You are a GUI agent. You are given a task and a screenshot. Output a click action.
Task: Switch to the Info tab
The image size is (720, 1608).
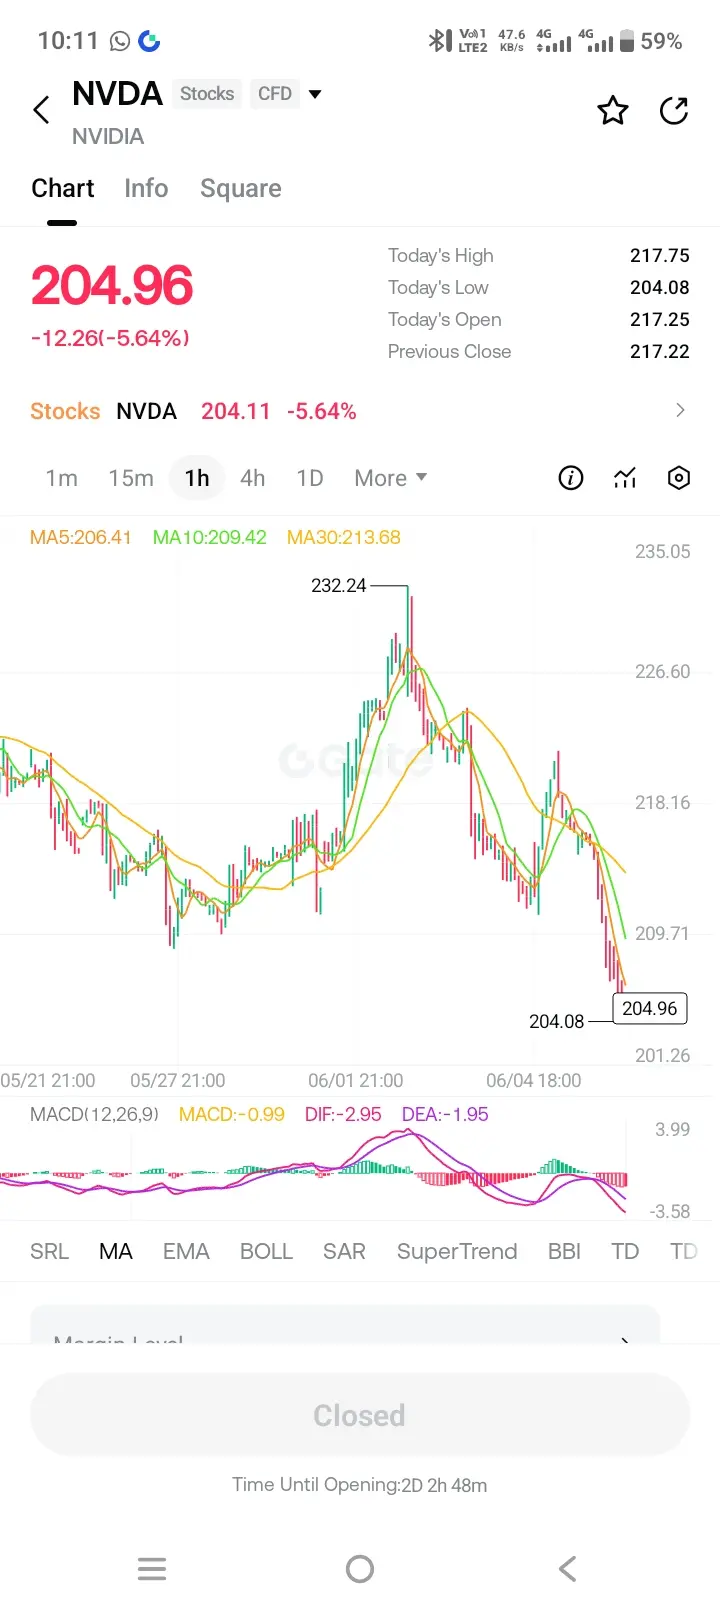point(146,188)
